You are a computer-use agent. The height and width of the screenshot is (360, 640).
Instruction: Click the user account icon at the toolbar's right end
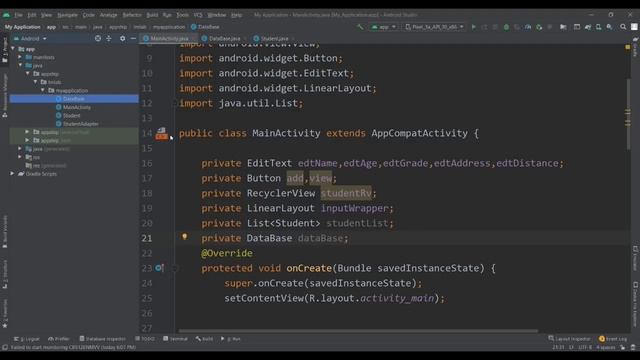pyautogui.click(x=634, y=27)
